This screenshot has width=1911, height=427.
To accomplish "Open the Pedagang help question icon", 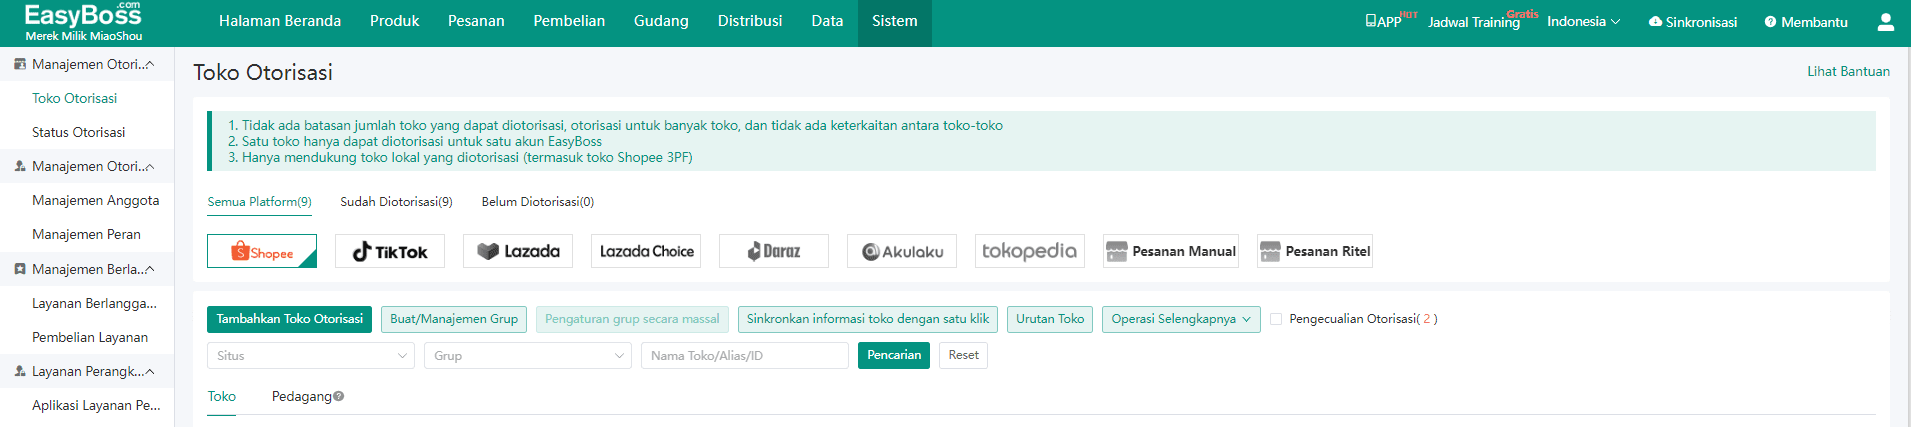I will pyautogui.click(x=339, y=396).
